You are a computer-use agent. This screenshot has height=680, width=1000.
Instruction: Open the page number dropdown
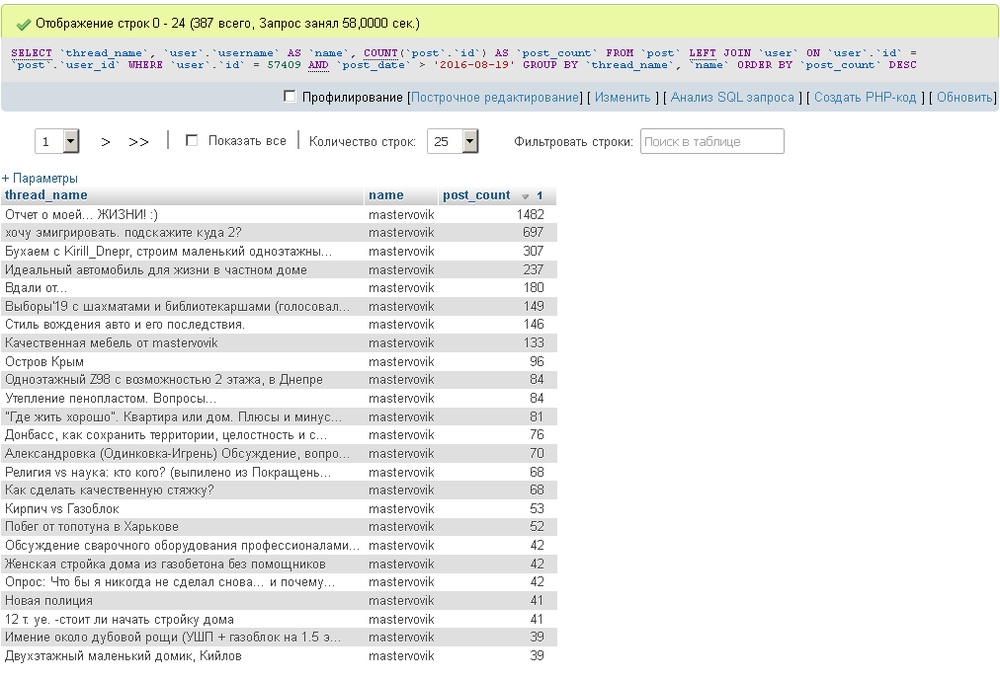pyautogui.click(x=70, y=142)
